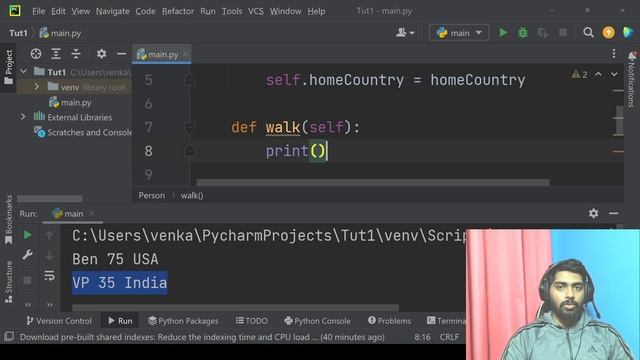Viewport: 640px width, 360px height.
Task: Go to next highlighted error arrow
Action: tap(614, 74)
